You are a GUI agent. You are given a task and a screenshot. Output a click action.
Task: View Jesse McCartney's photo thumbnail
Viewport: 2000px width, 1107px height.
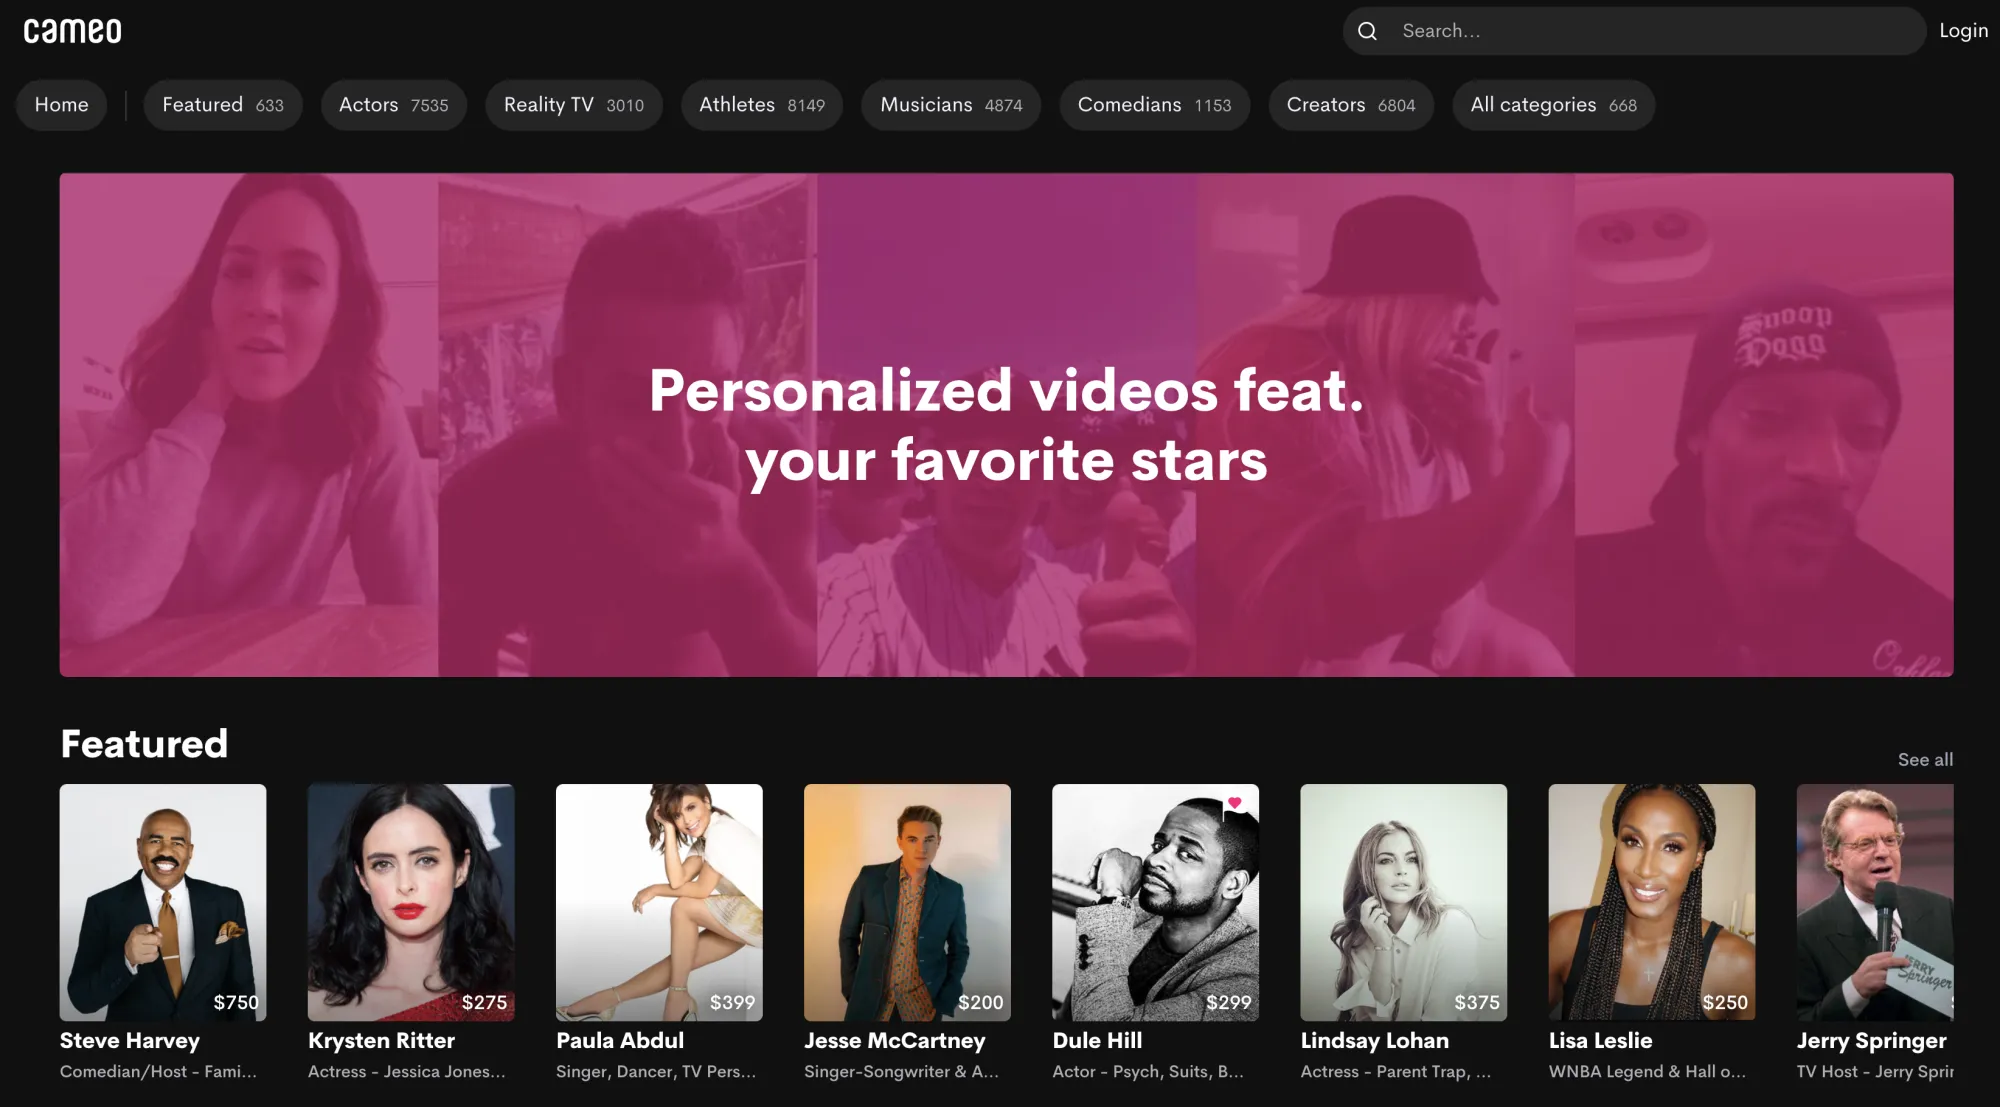(x=907, y=902)
